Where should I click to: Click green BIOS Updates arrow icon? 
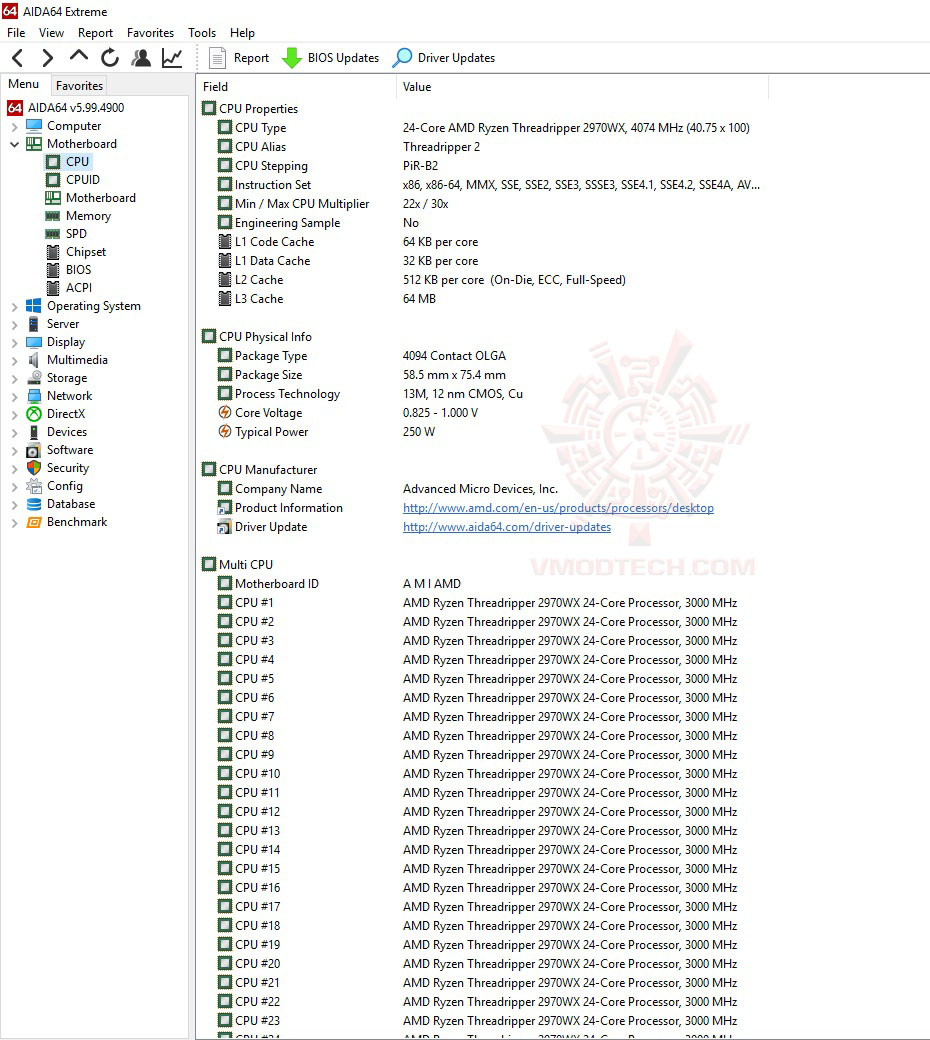click(292, 58)
